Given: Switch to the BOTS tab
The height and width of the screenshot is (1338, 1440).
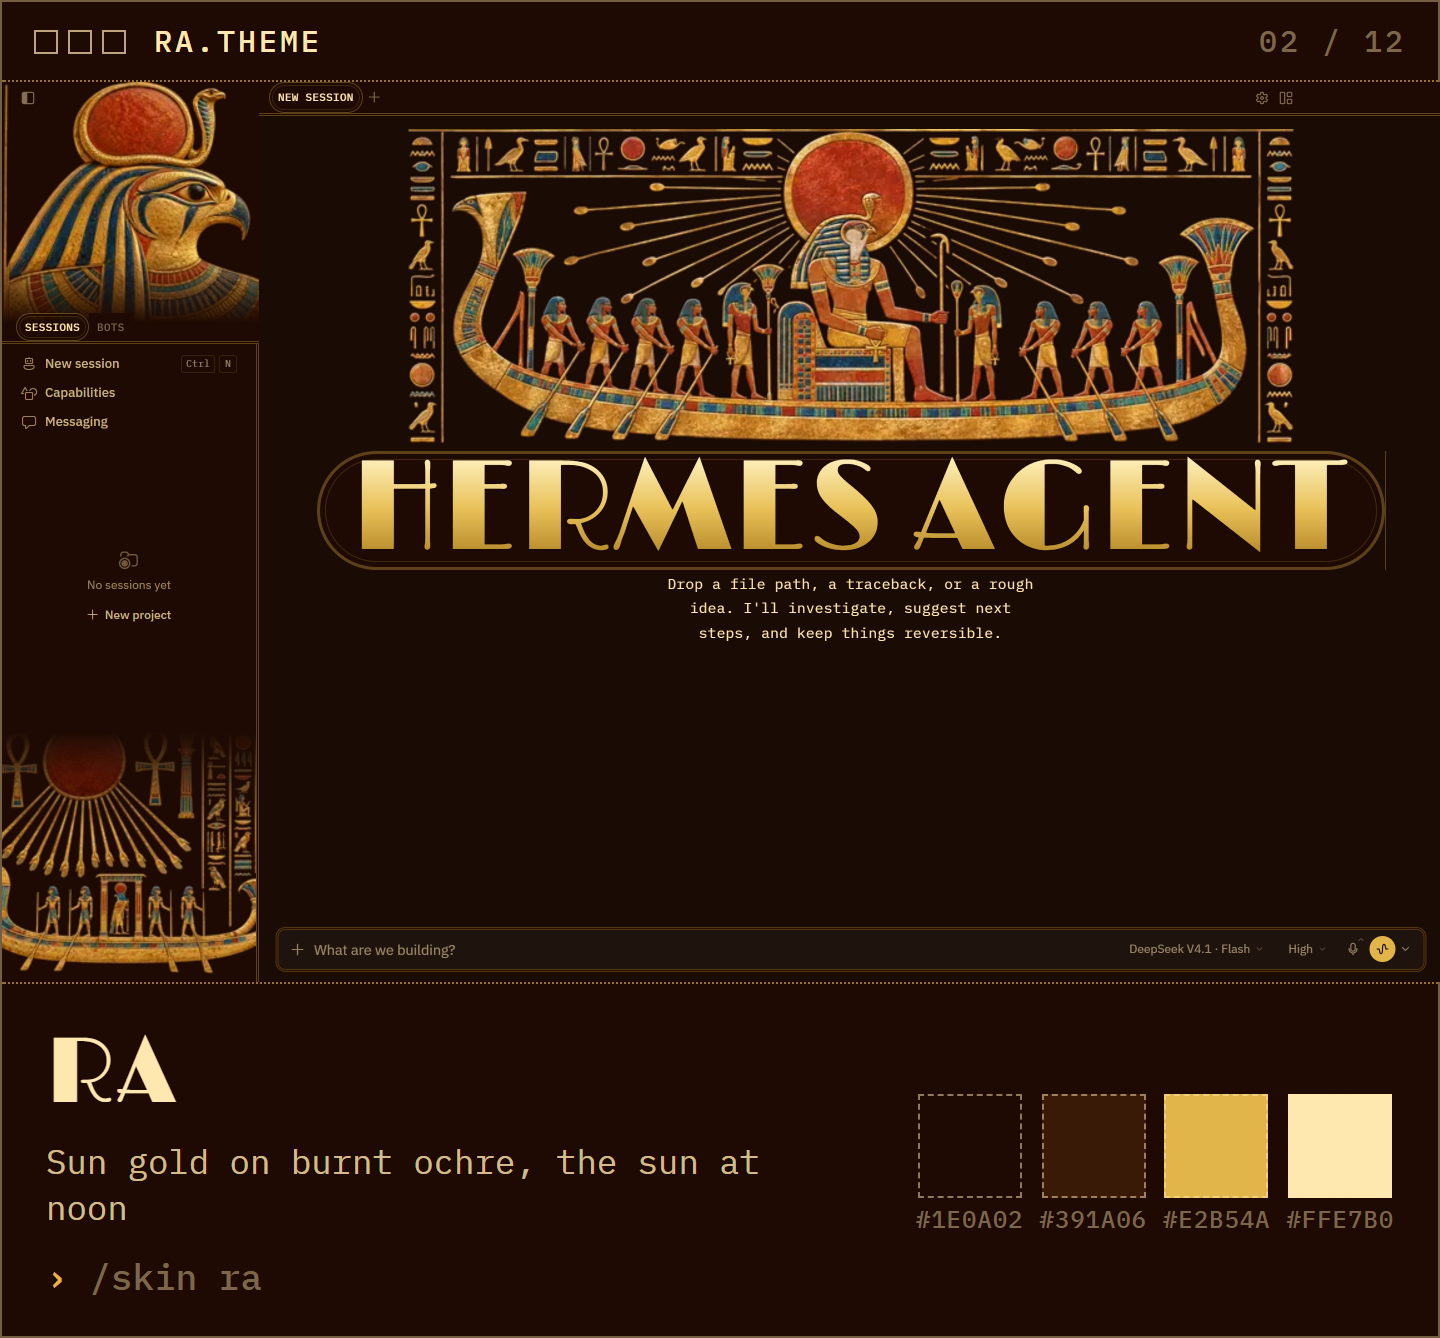Looking at the screenshot, I should point(111,327).
